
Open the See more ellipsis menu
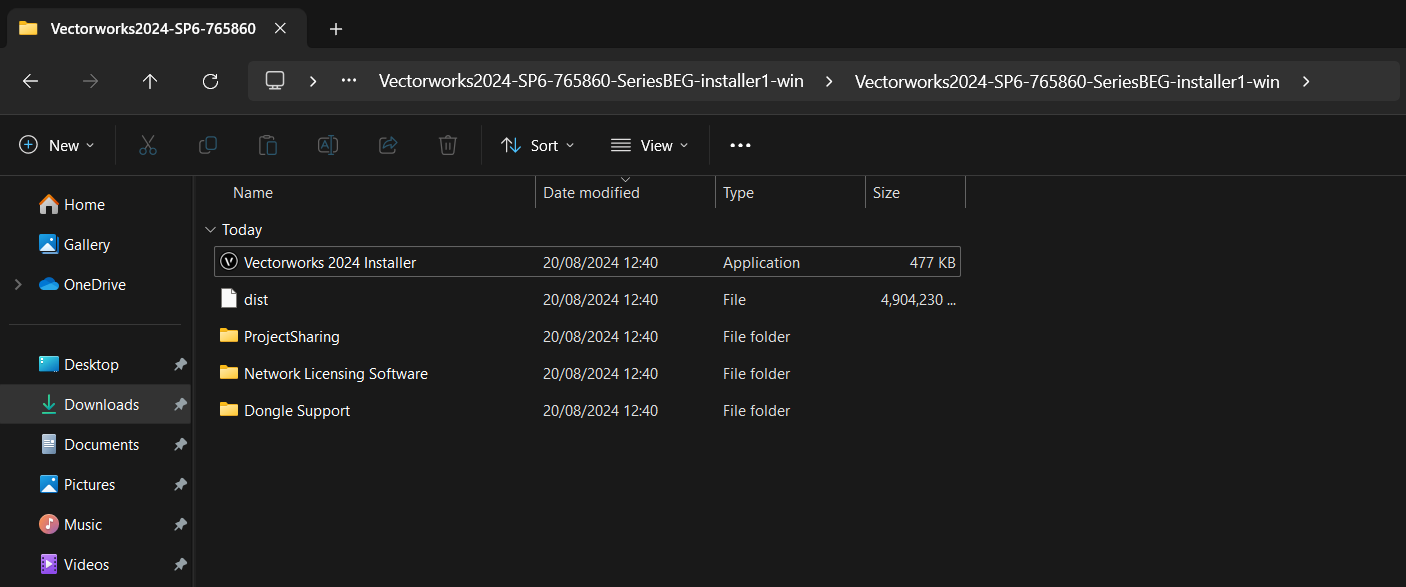tap(740, 145)
